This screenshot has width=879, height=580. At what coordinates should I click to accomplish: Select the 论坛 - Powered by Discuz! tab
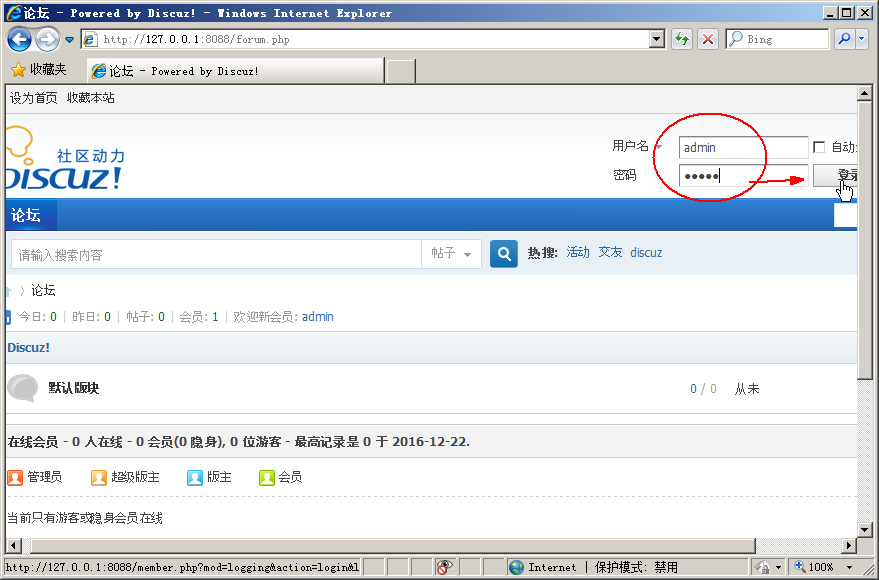pyautogui.click(x=235, y=71)
